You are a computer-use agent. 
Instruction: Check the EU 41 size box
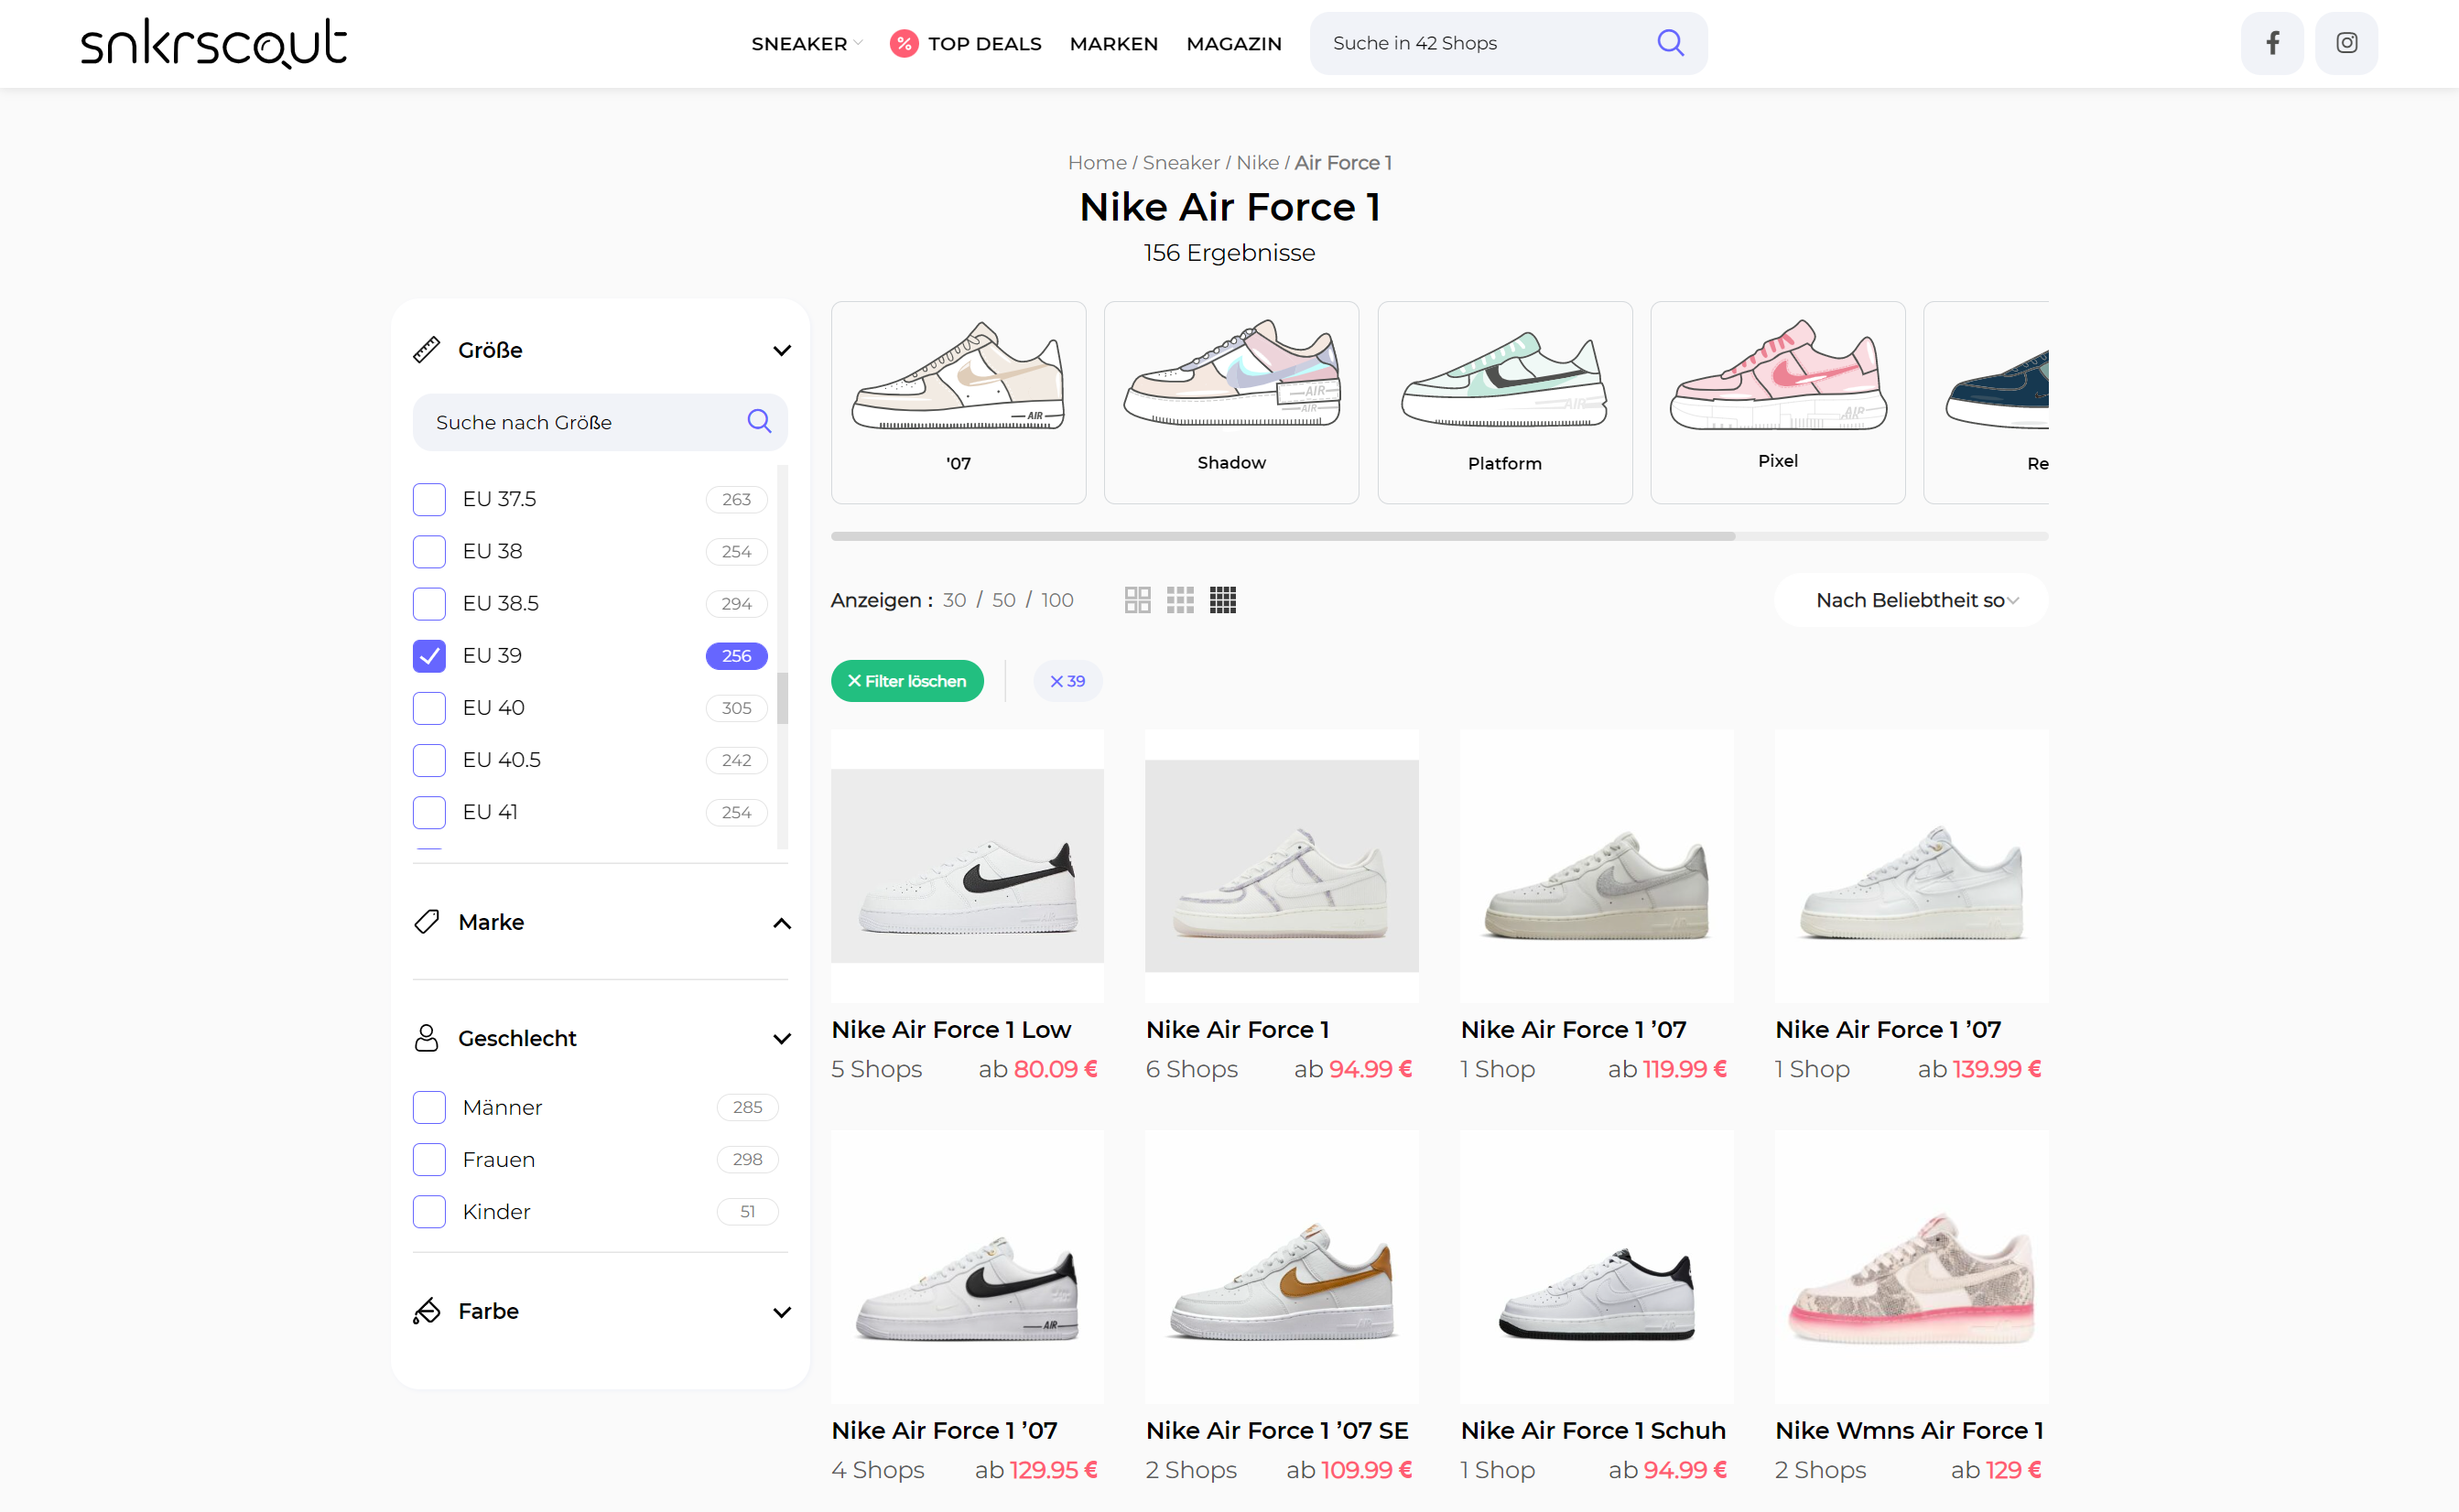pos(429,812)
